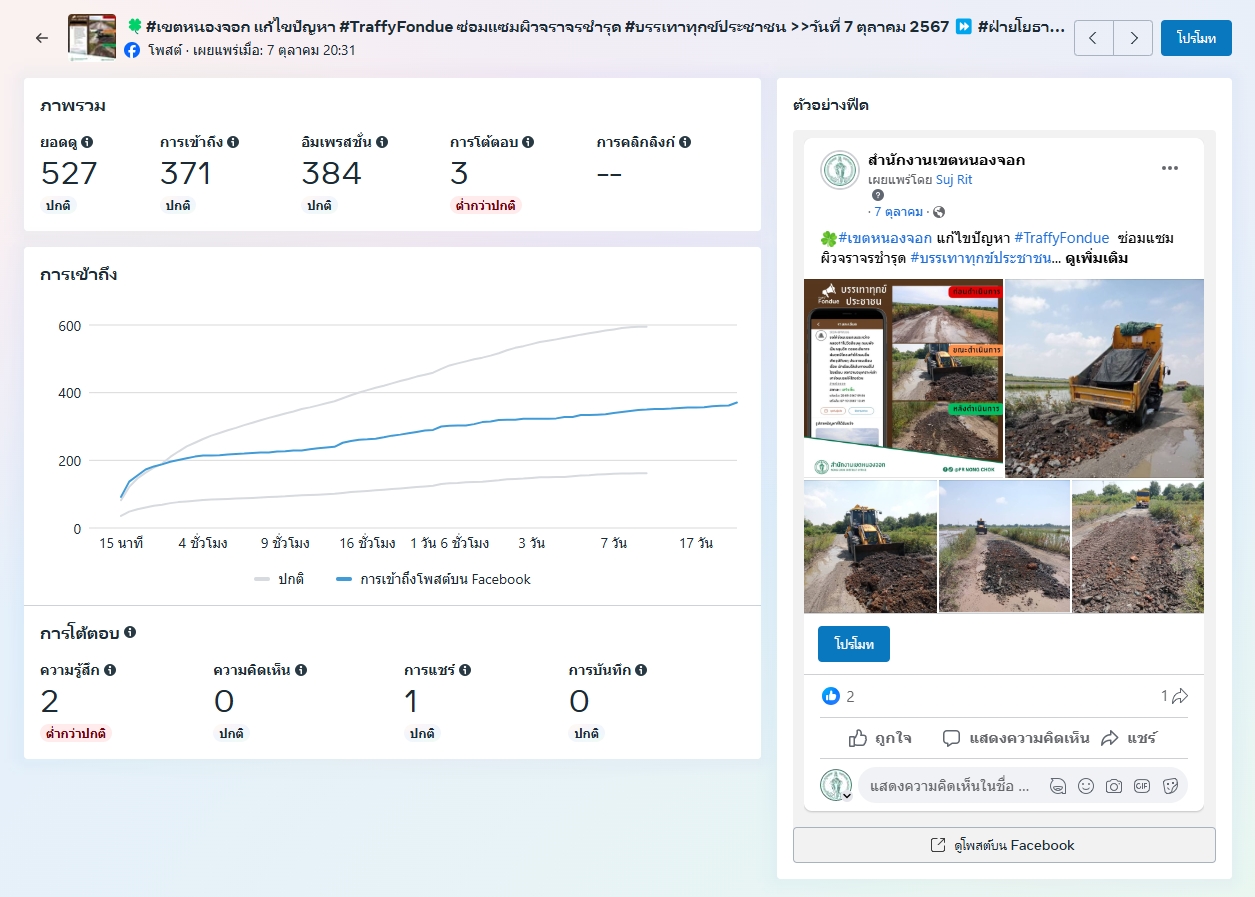The image size is (1255, 897).
Task: Click the back arrow at top left
Action: 41,38
